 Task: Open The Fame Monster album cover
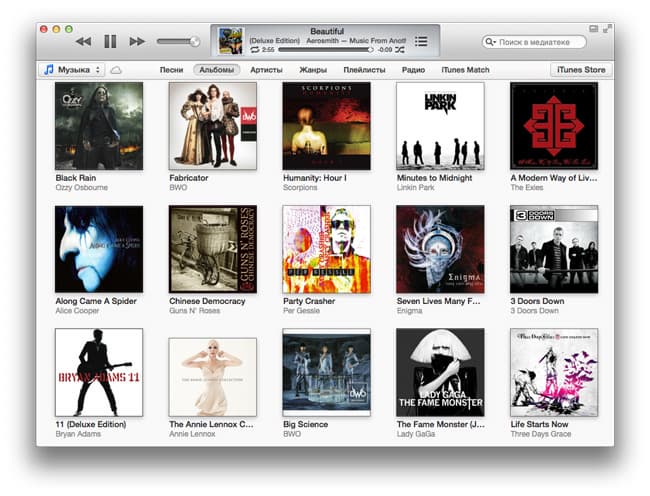tap(440, 373)
